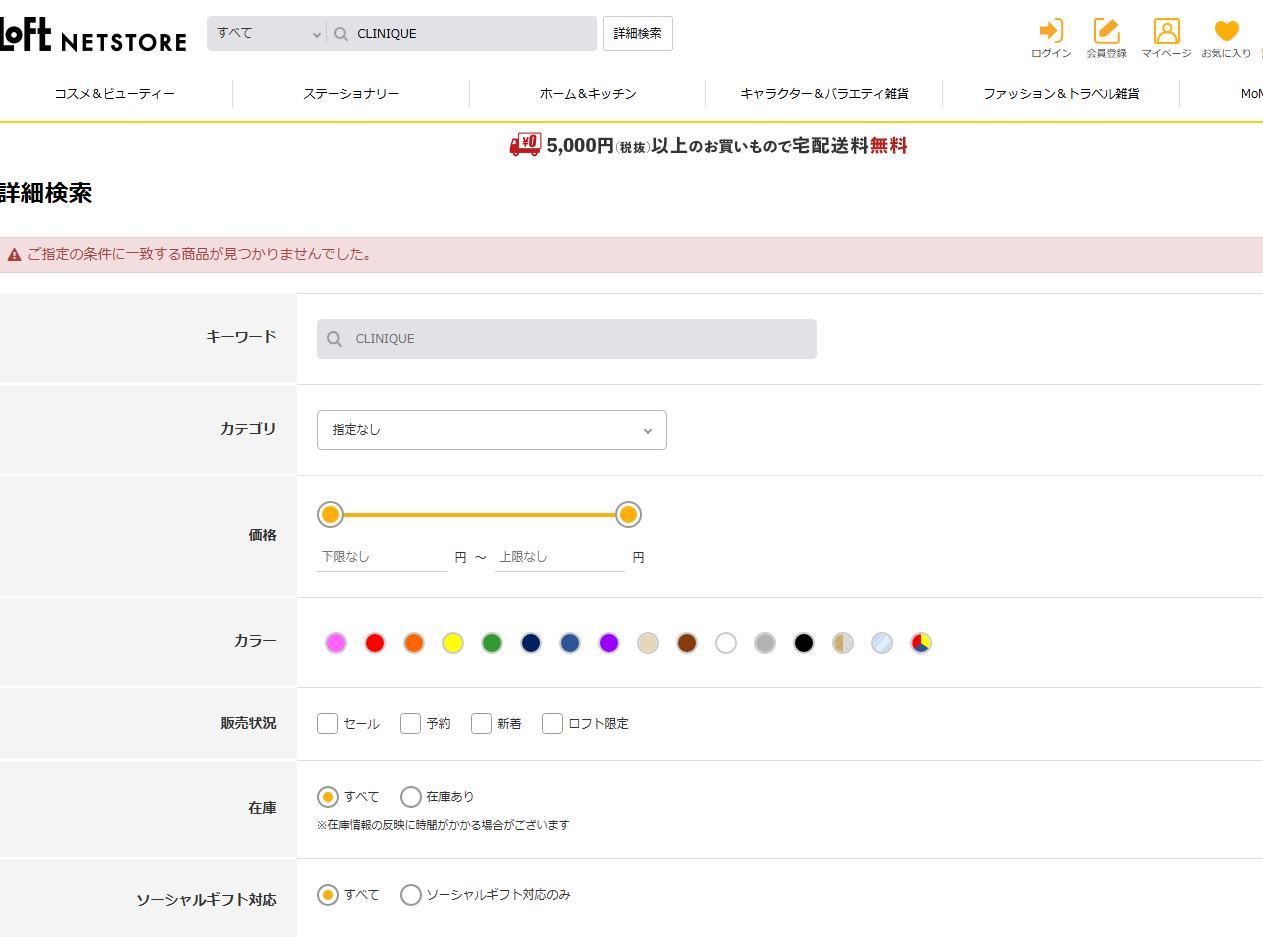Open the ファッション＆トラベル雑貨 menu

1061,94
